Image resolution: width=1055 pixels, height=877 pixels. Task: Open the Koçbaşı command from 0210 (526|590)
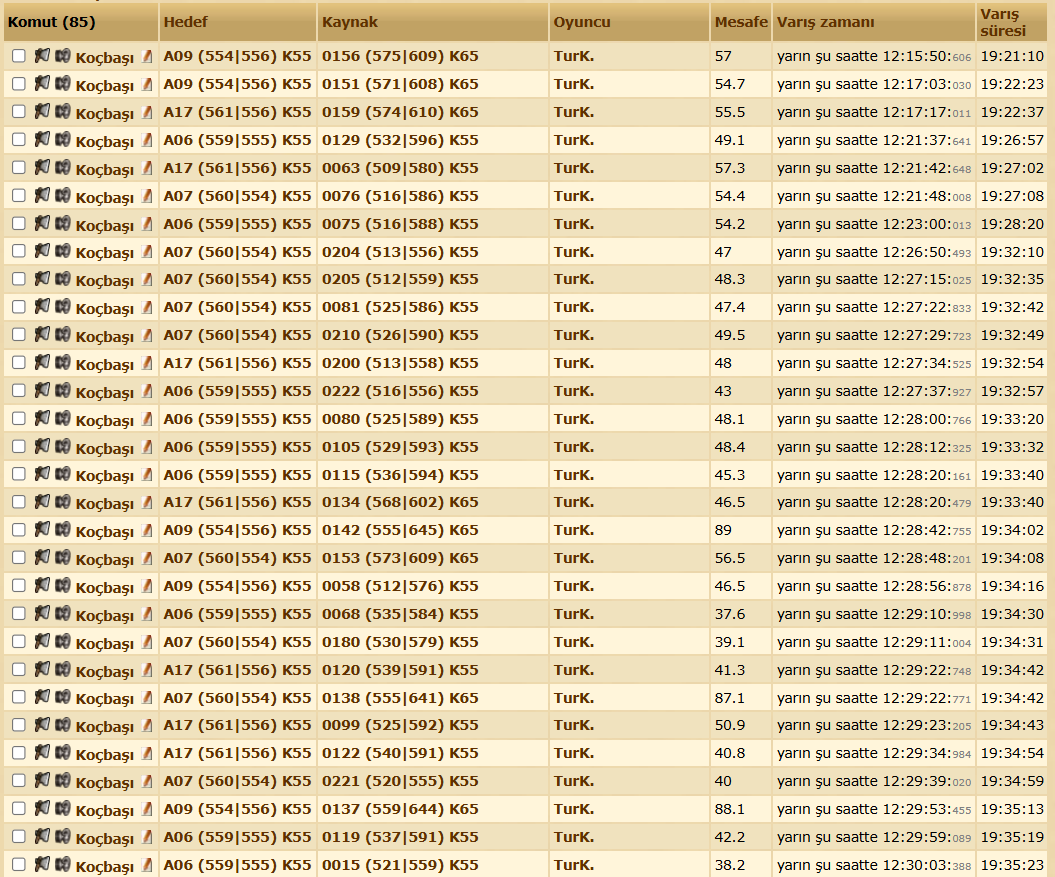[x=105, y=336]
